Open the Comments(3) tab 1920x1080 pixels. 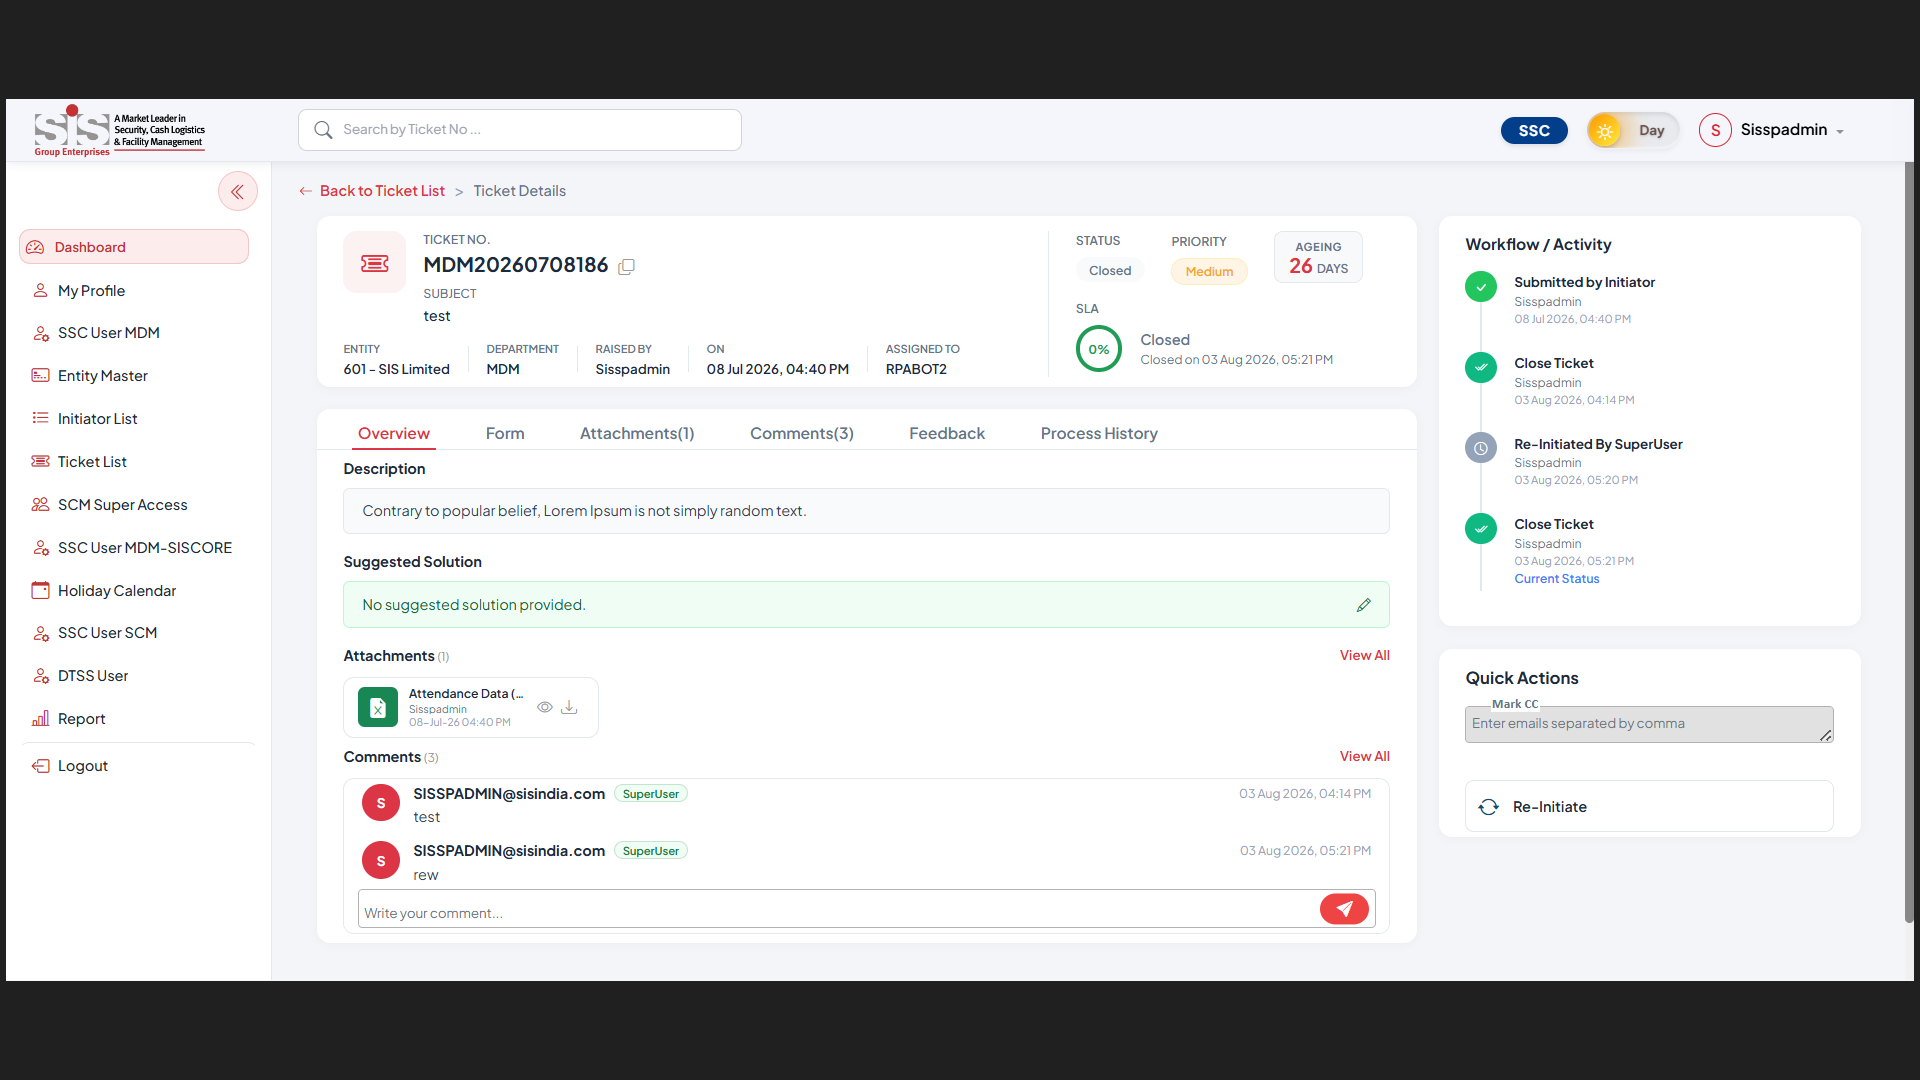(x=802, y=434)
